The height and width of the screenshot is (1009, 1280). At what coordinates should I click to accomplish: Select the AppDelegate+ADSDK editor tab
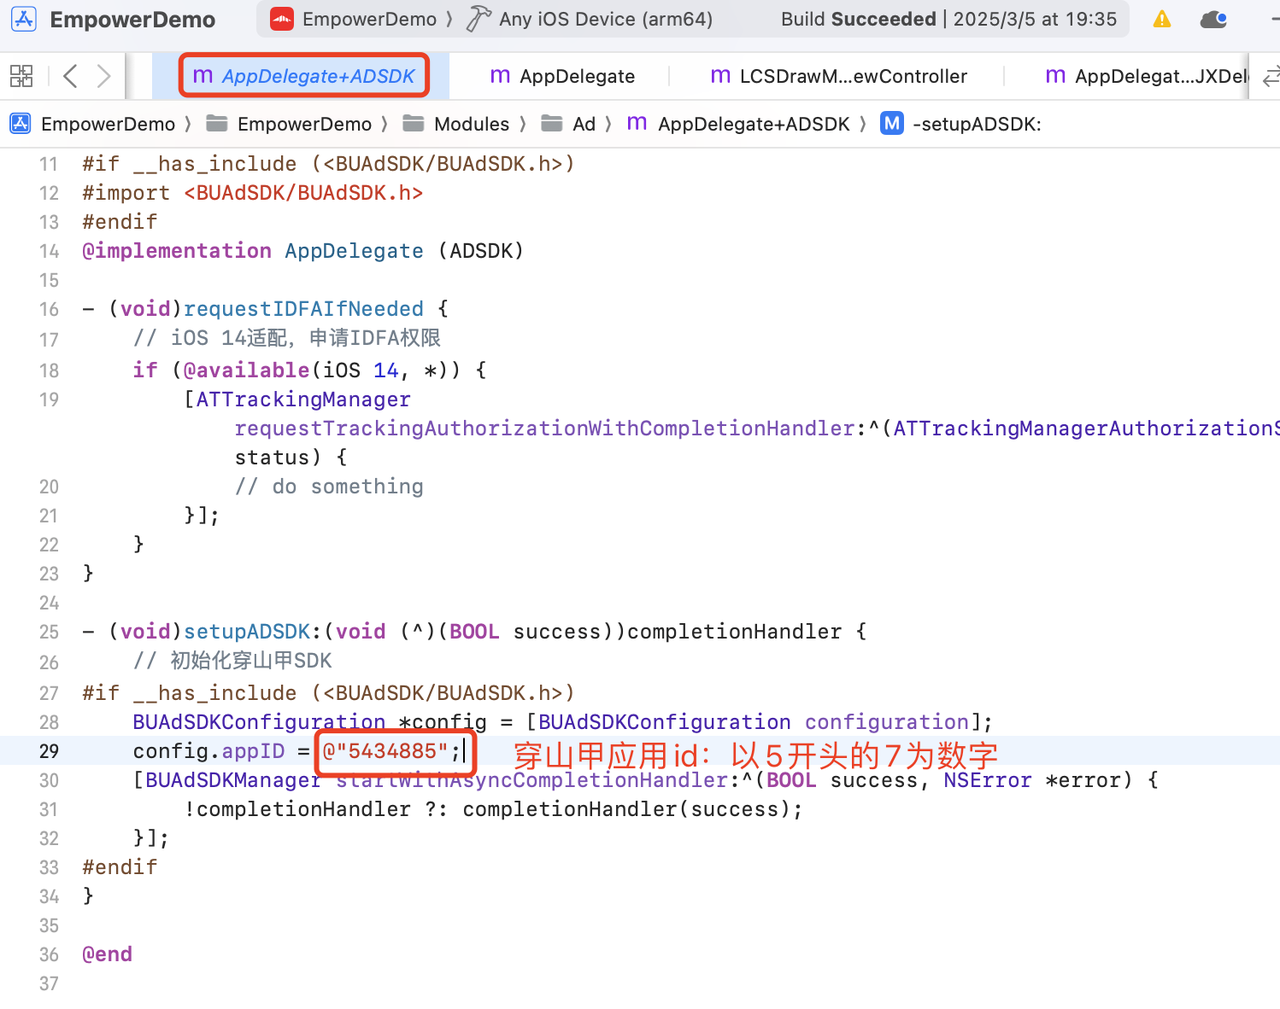coord(304,76)
